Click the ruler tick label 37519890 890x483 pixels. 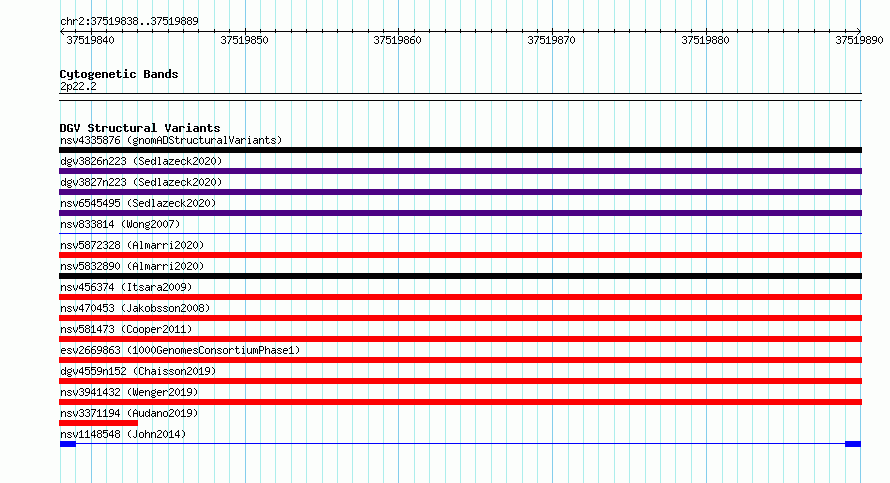[859, 40]
